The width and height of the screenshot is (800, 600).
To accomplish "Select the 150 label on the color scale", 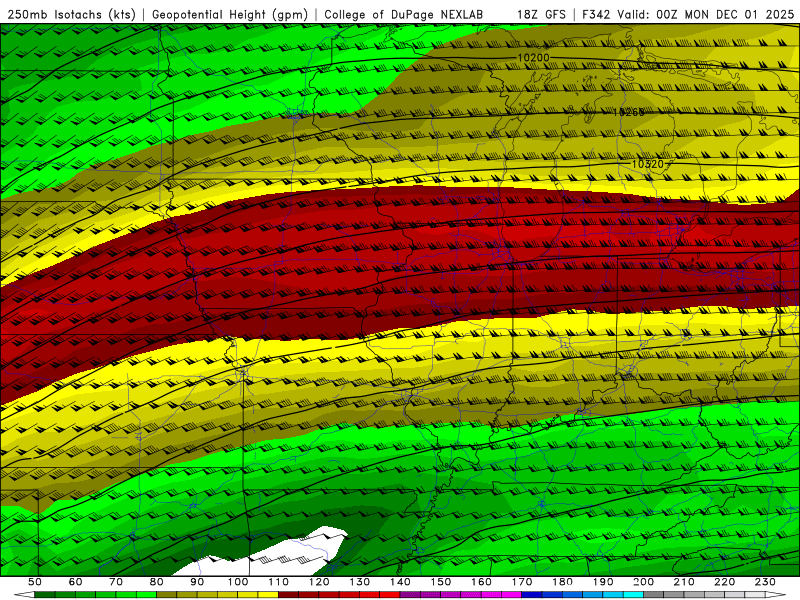I will (x=441, y=582).
